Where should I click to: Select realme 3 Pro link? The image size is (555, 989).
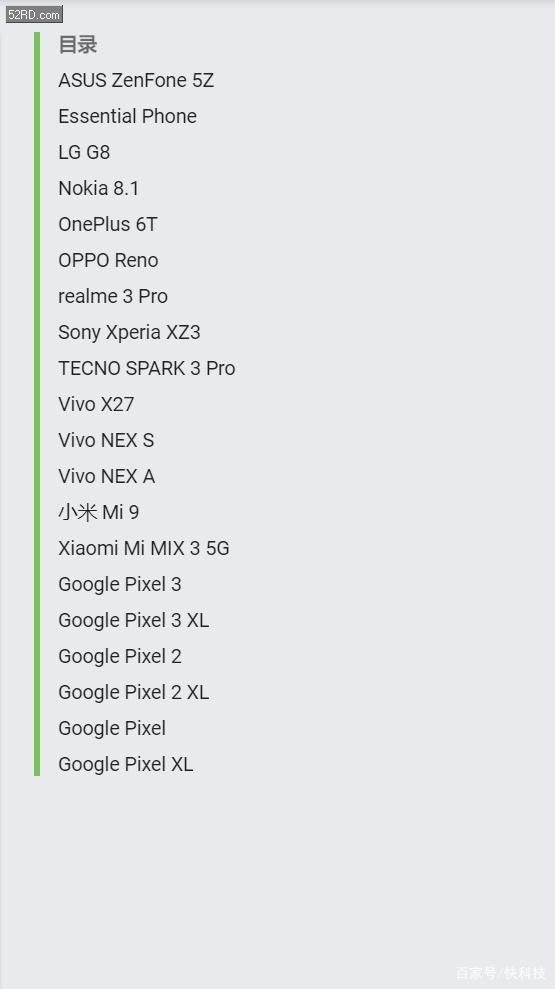click(x=113, y=296)
